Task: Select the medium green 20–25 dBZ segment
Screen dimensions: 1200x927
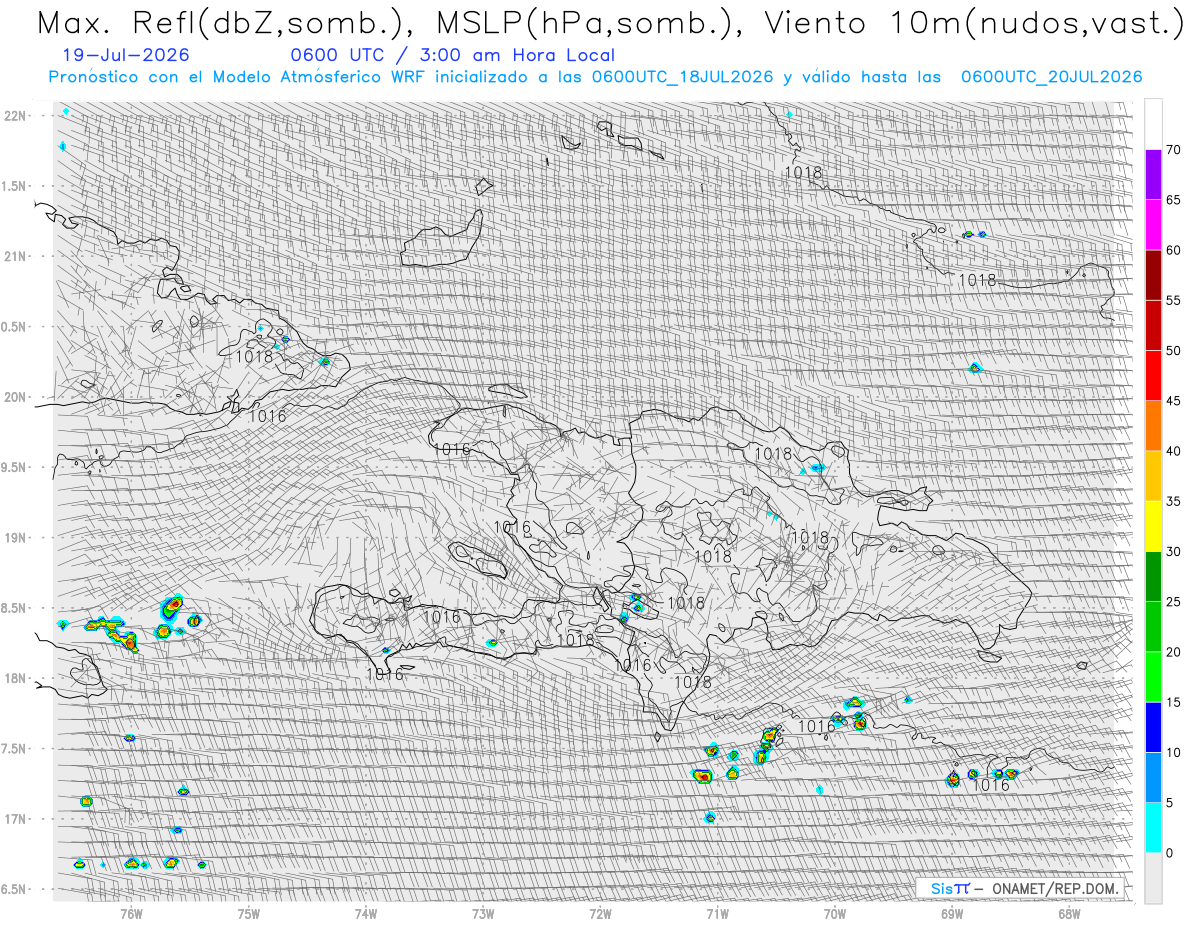Action: (1153, 627)
